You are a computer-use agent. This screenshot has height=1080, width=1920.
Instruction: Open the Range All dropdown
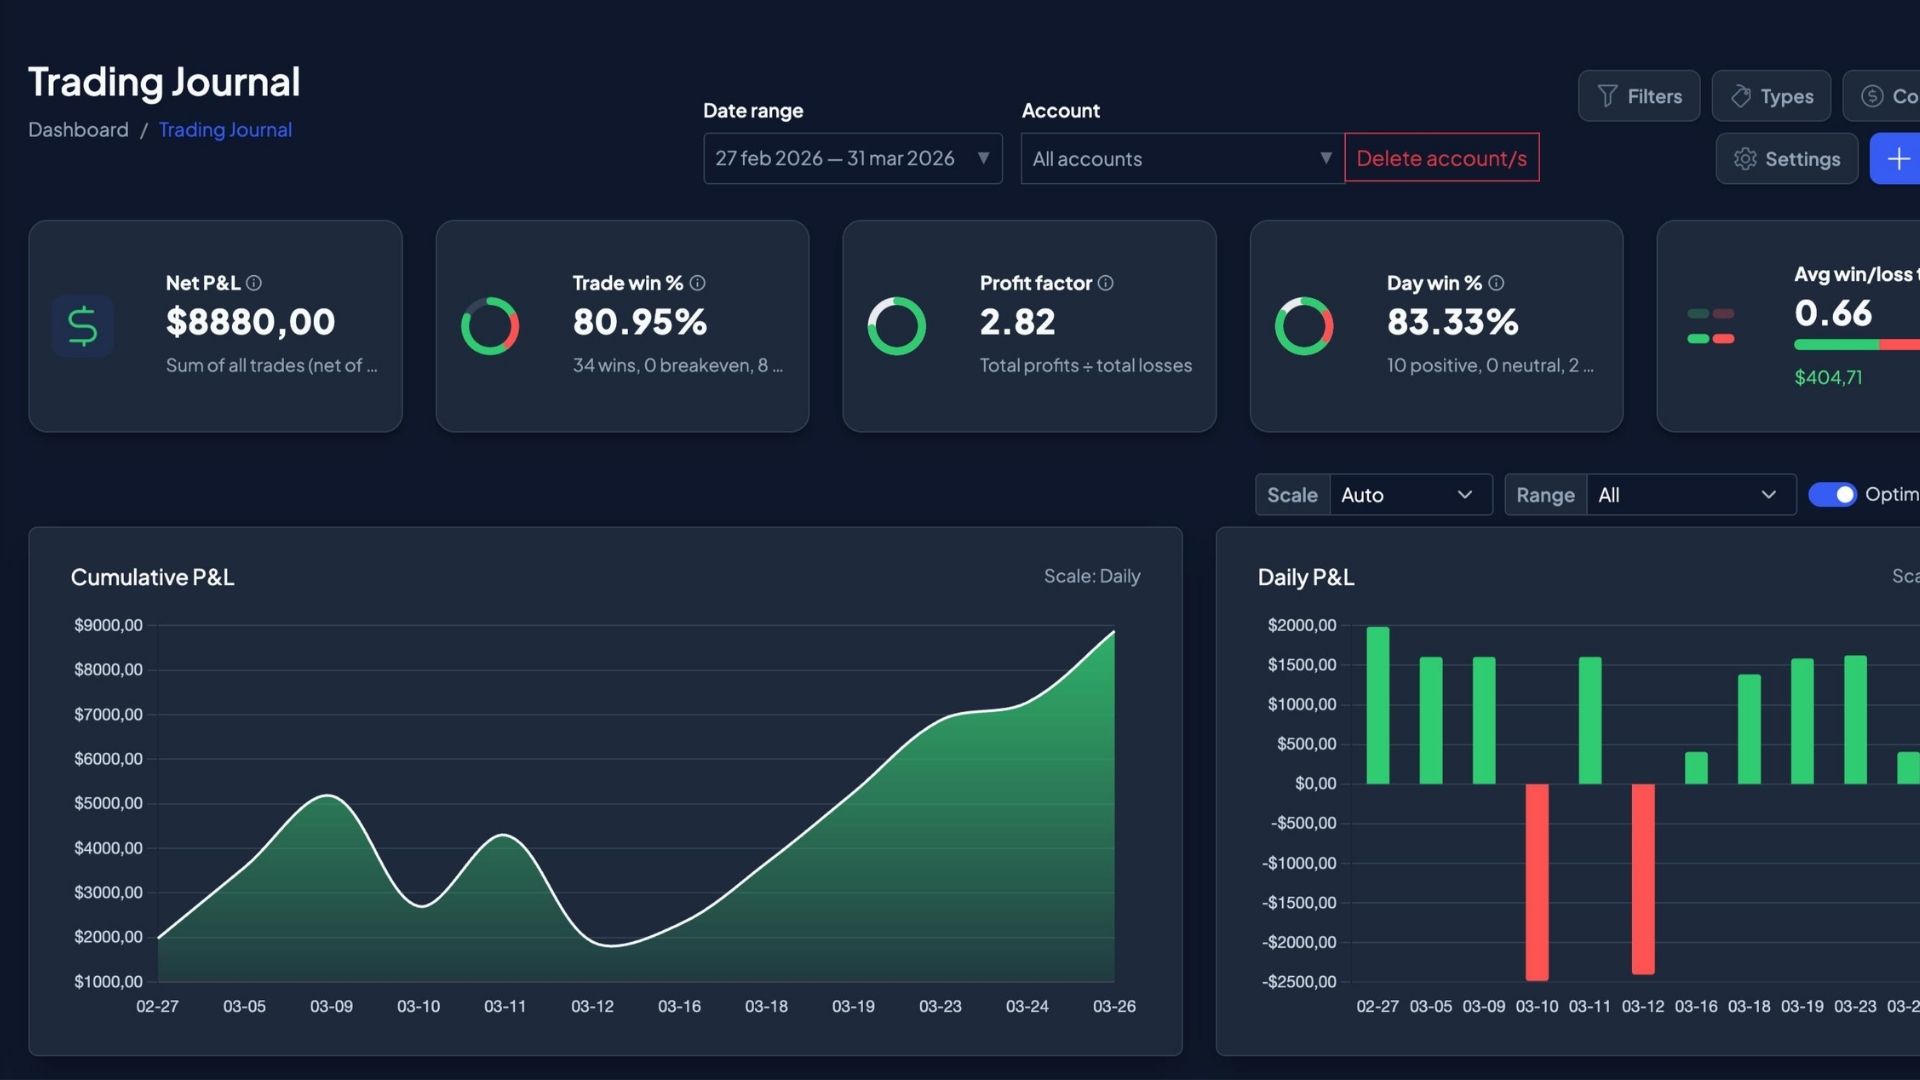1690,495
